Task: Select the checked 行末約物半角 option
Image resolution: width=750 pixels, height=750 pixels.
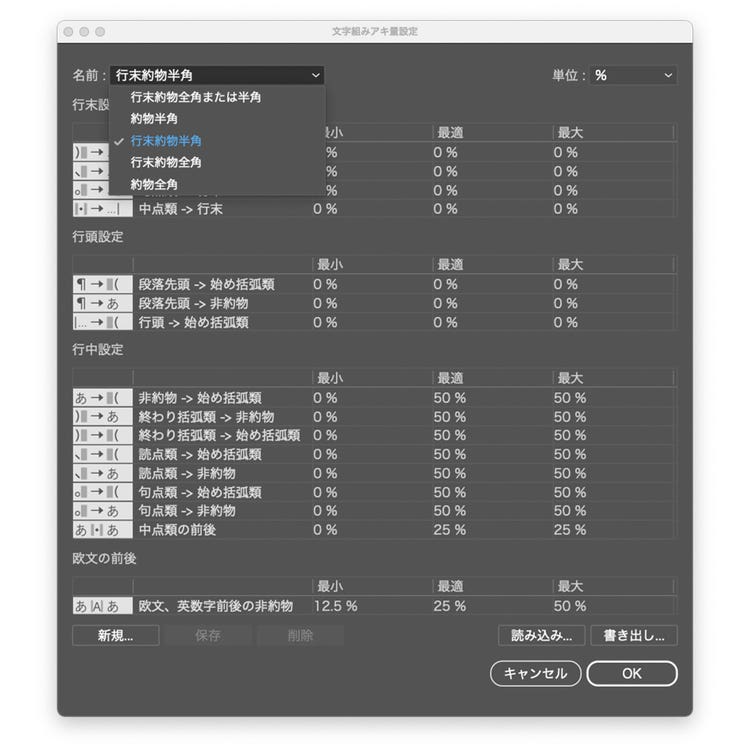Action: click(x=166, y=141)
